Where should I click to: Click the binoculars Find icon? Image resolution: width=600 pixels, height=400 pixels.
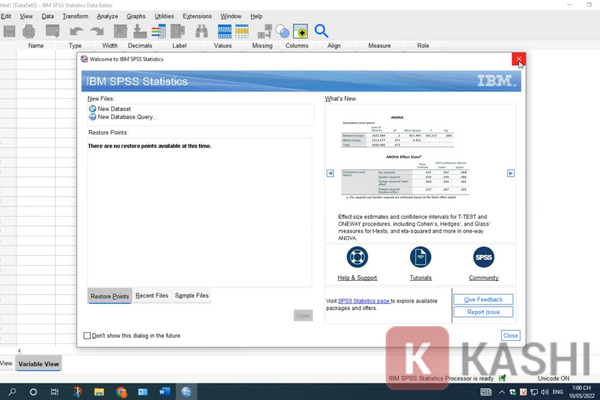[x=202, y=31]
